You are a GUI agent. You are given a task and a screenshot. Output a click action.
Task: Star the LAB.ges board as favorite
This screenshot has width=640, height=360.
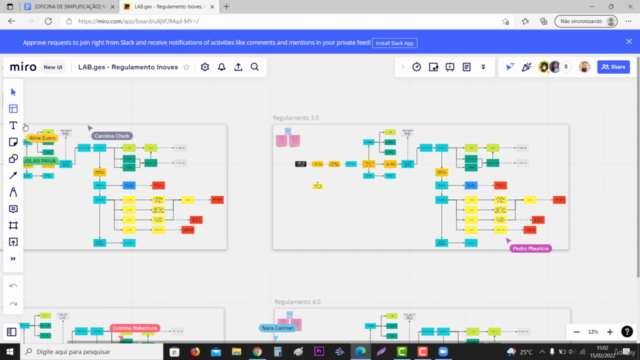187,67
